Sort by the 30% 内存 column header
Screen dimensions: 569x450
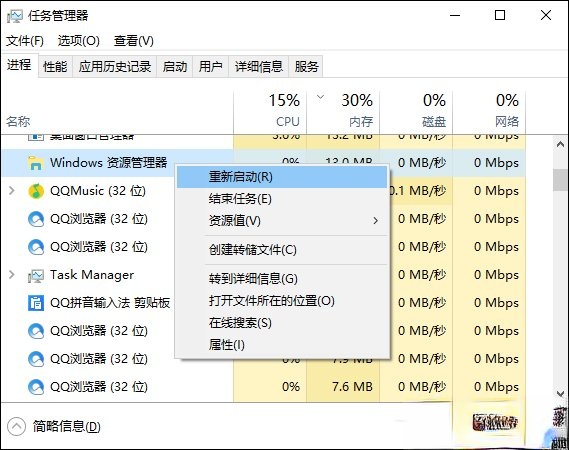tap(343, 112)
